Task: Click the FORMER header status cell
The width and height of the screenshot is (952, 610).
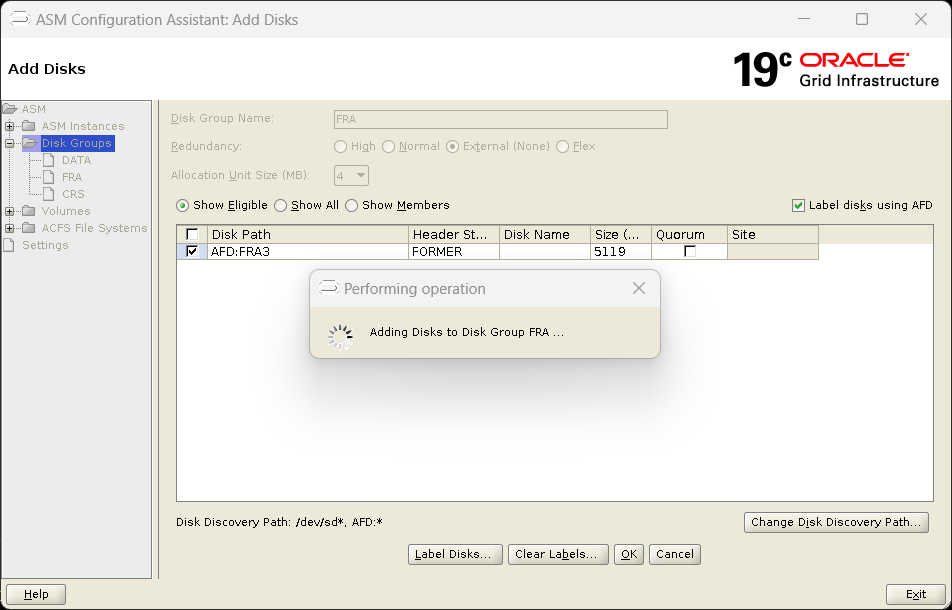Action: pos(454,251)
